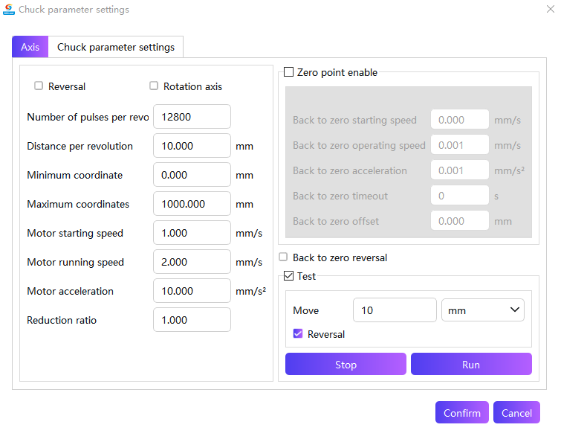Select the Axis tab
Image resolution: width=562 pixels, height=445 pixels.
pyautogui.click(x=30, y=47)
